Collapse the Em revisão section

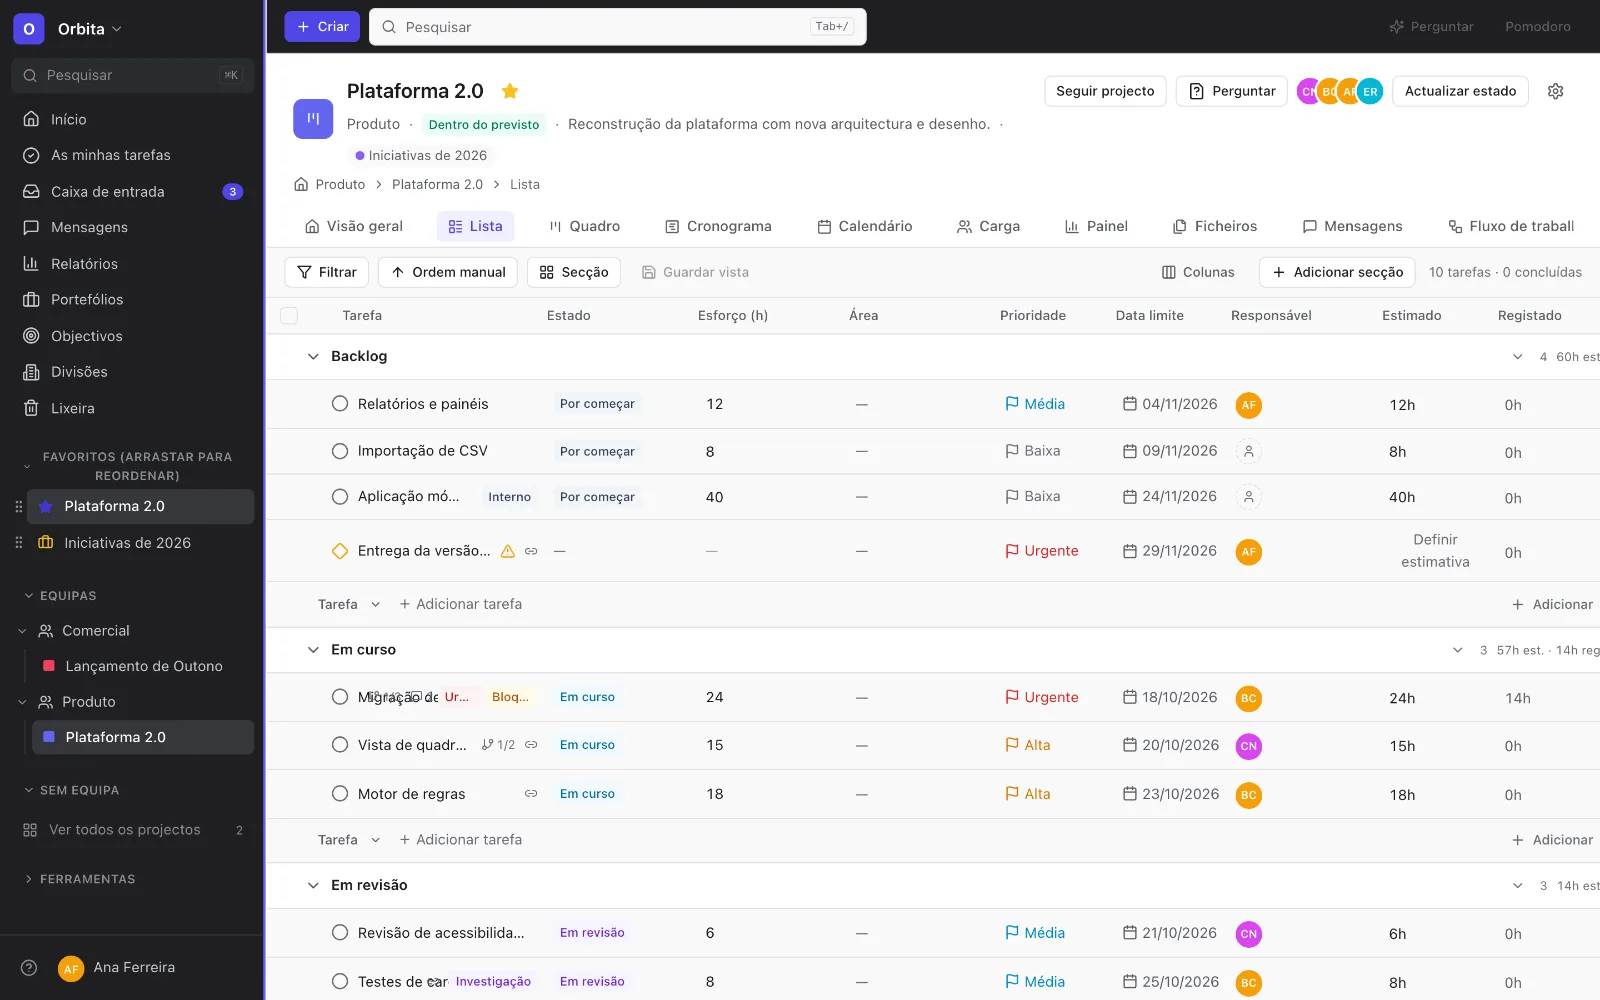pos(313,885)
